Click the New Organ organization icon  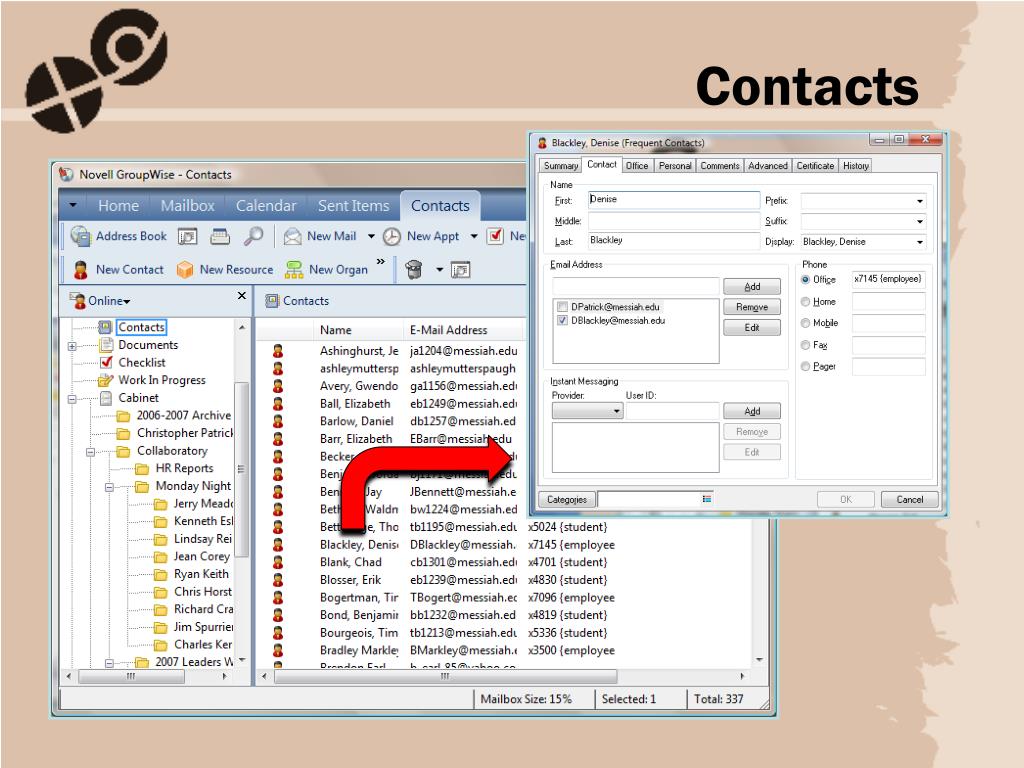pos(294,270)
